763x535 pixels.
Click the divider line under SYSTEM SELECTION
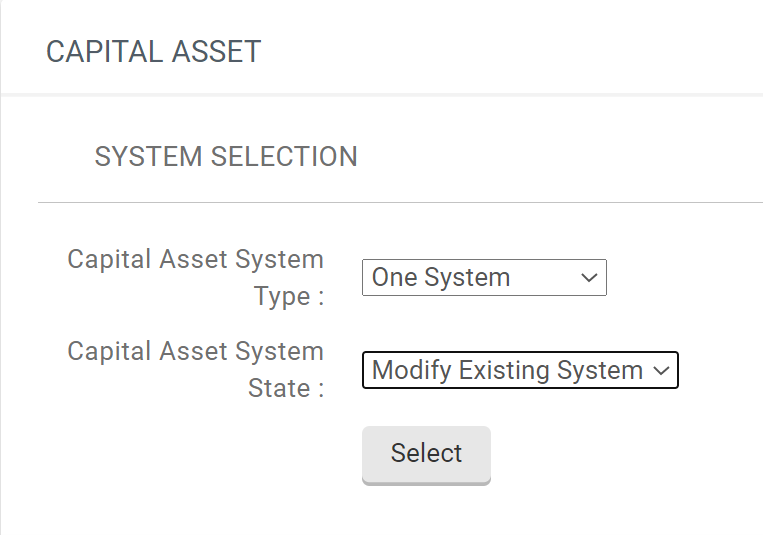pos(400,202)
